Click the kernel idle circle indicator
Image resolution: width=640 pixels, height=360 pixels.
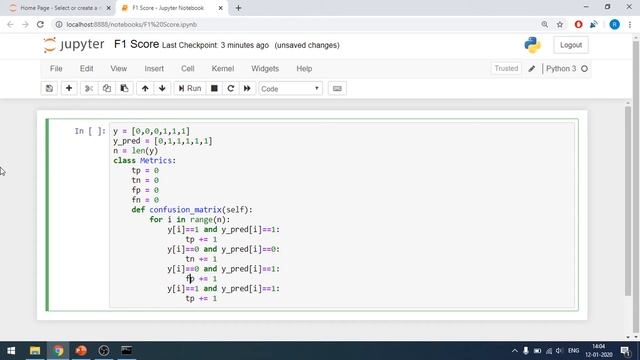click(584, 69)
